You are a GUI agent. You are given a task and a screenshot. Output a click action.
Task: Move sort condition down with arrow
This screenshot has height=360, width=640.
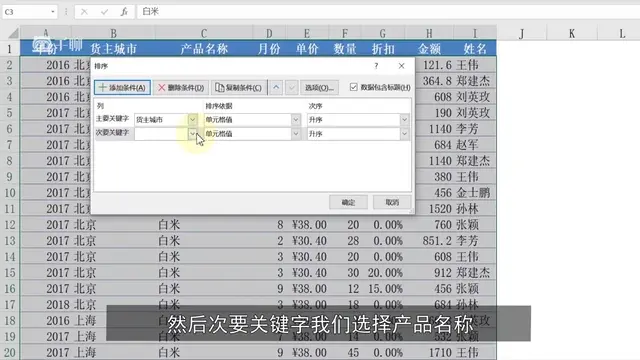point(291,87)
